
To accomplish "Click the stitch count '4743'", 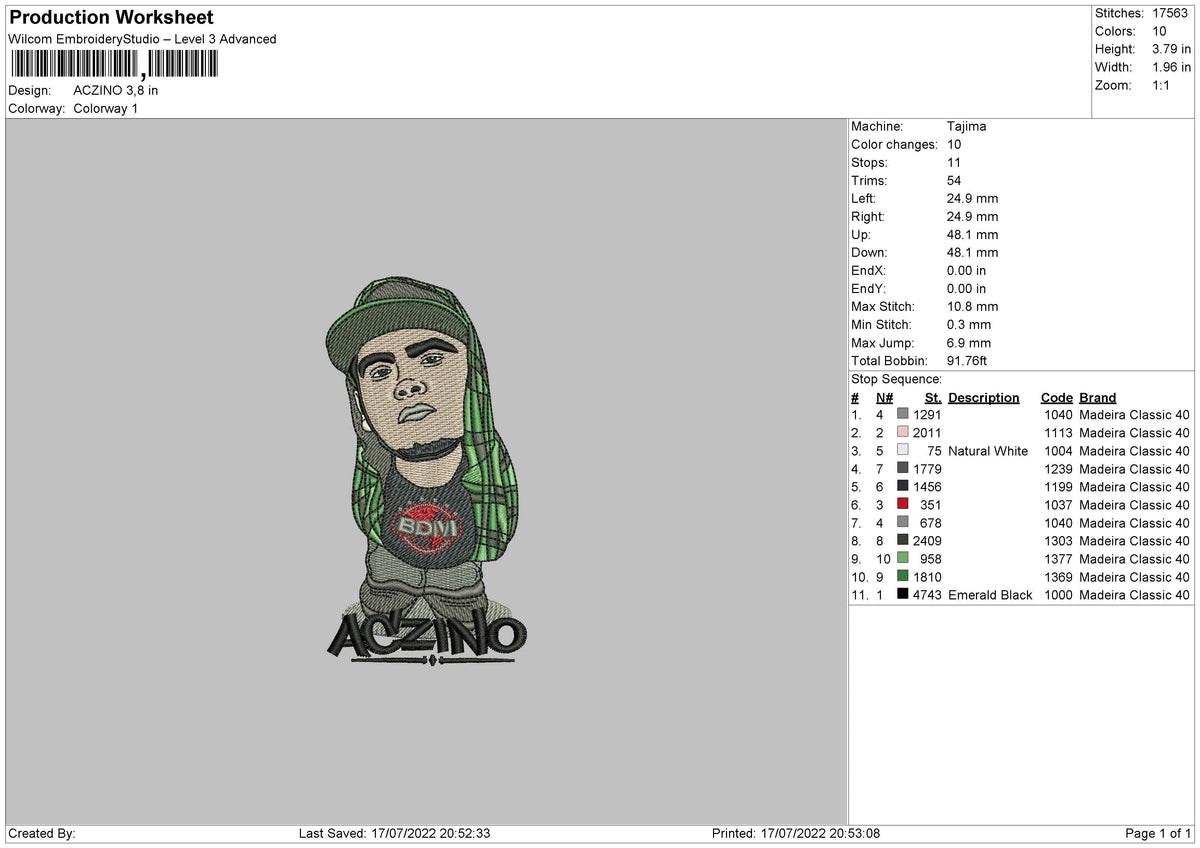I will tap(927, 594).
